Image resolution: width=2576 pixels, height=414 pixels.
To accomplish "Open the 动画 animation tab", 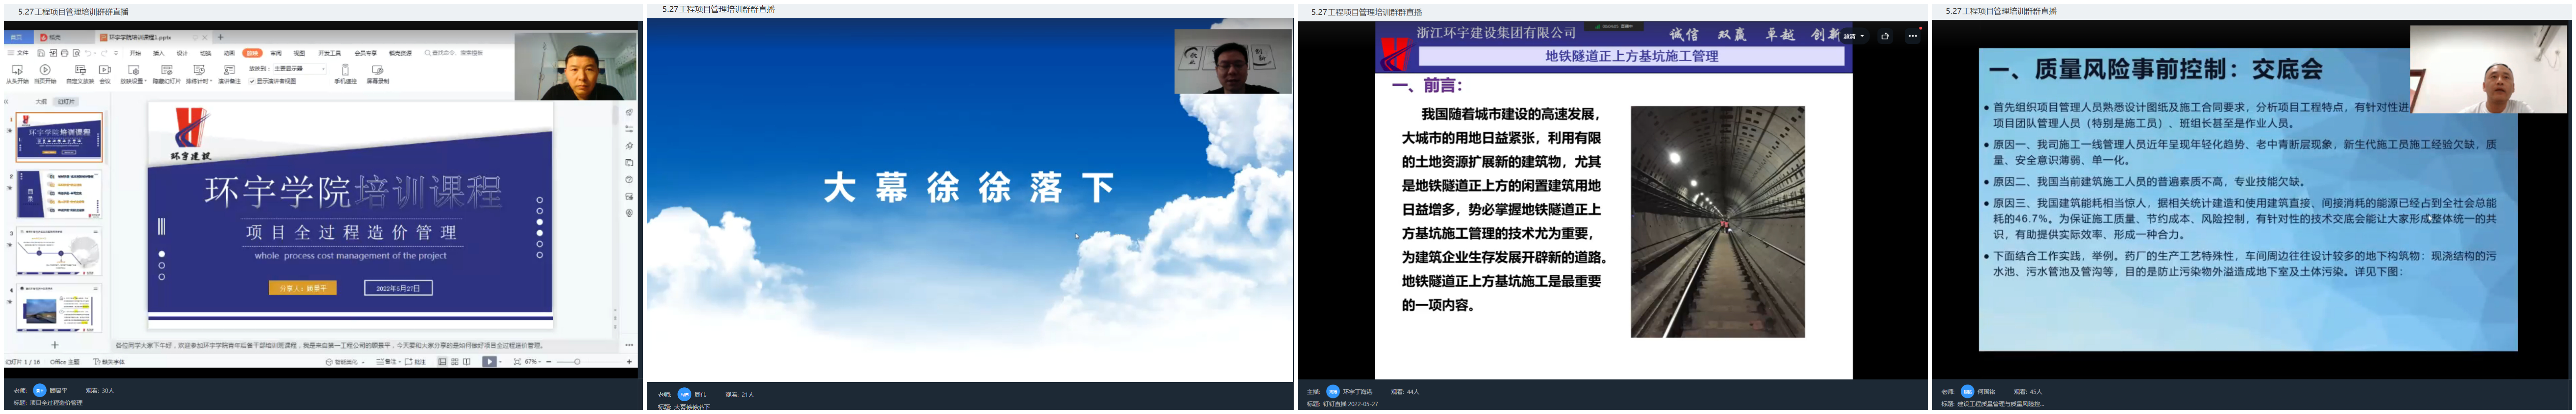I will [x=229, y=53].
